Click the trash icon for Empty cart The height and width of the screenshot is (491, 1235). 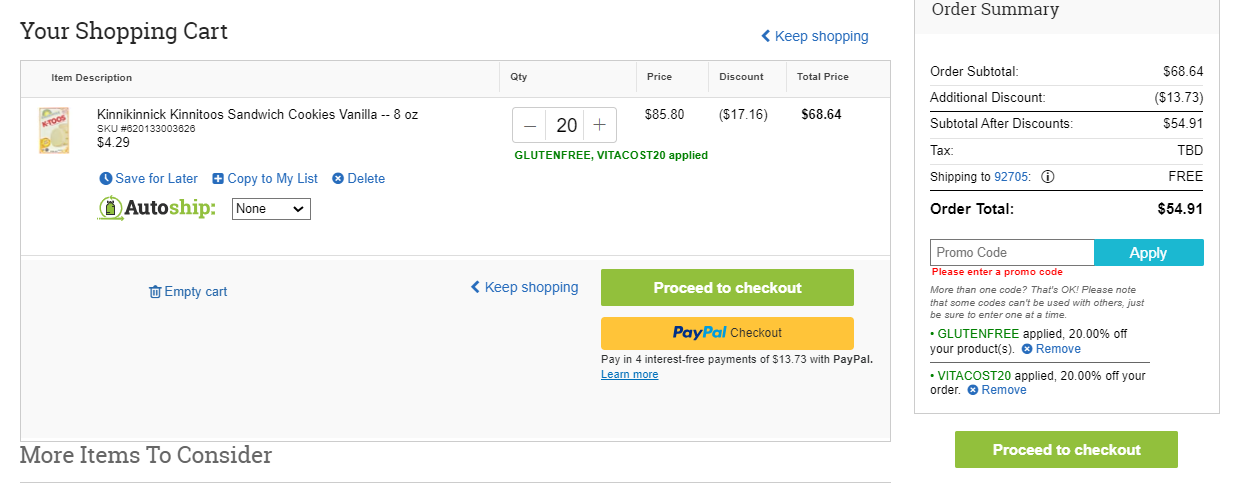coord(155,292)
